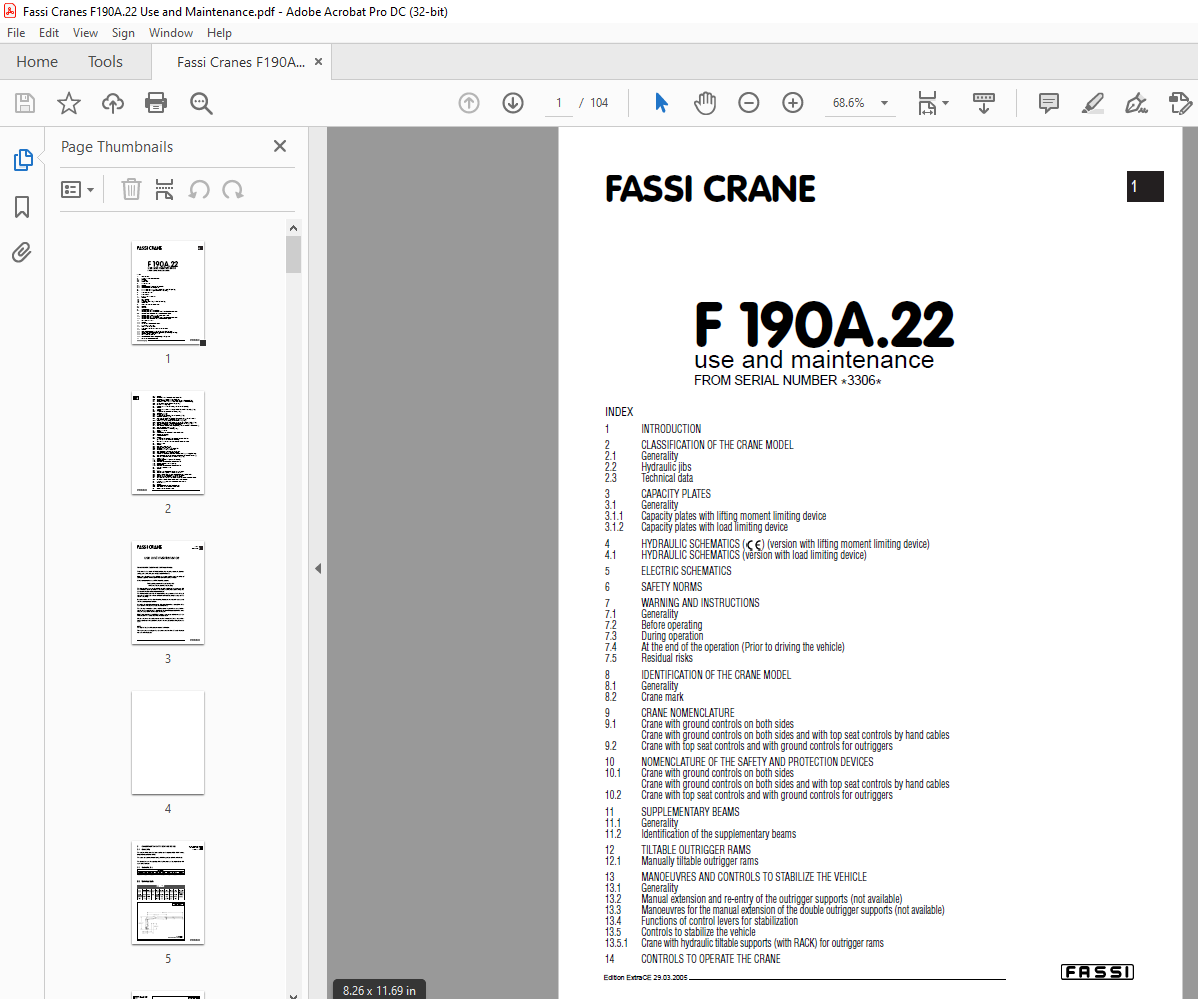Viewport: 1198px width, 999px height.
Task: Click the INTRODUCTION index entry
Action: click(671, 429)
